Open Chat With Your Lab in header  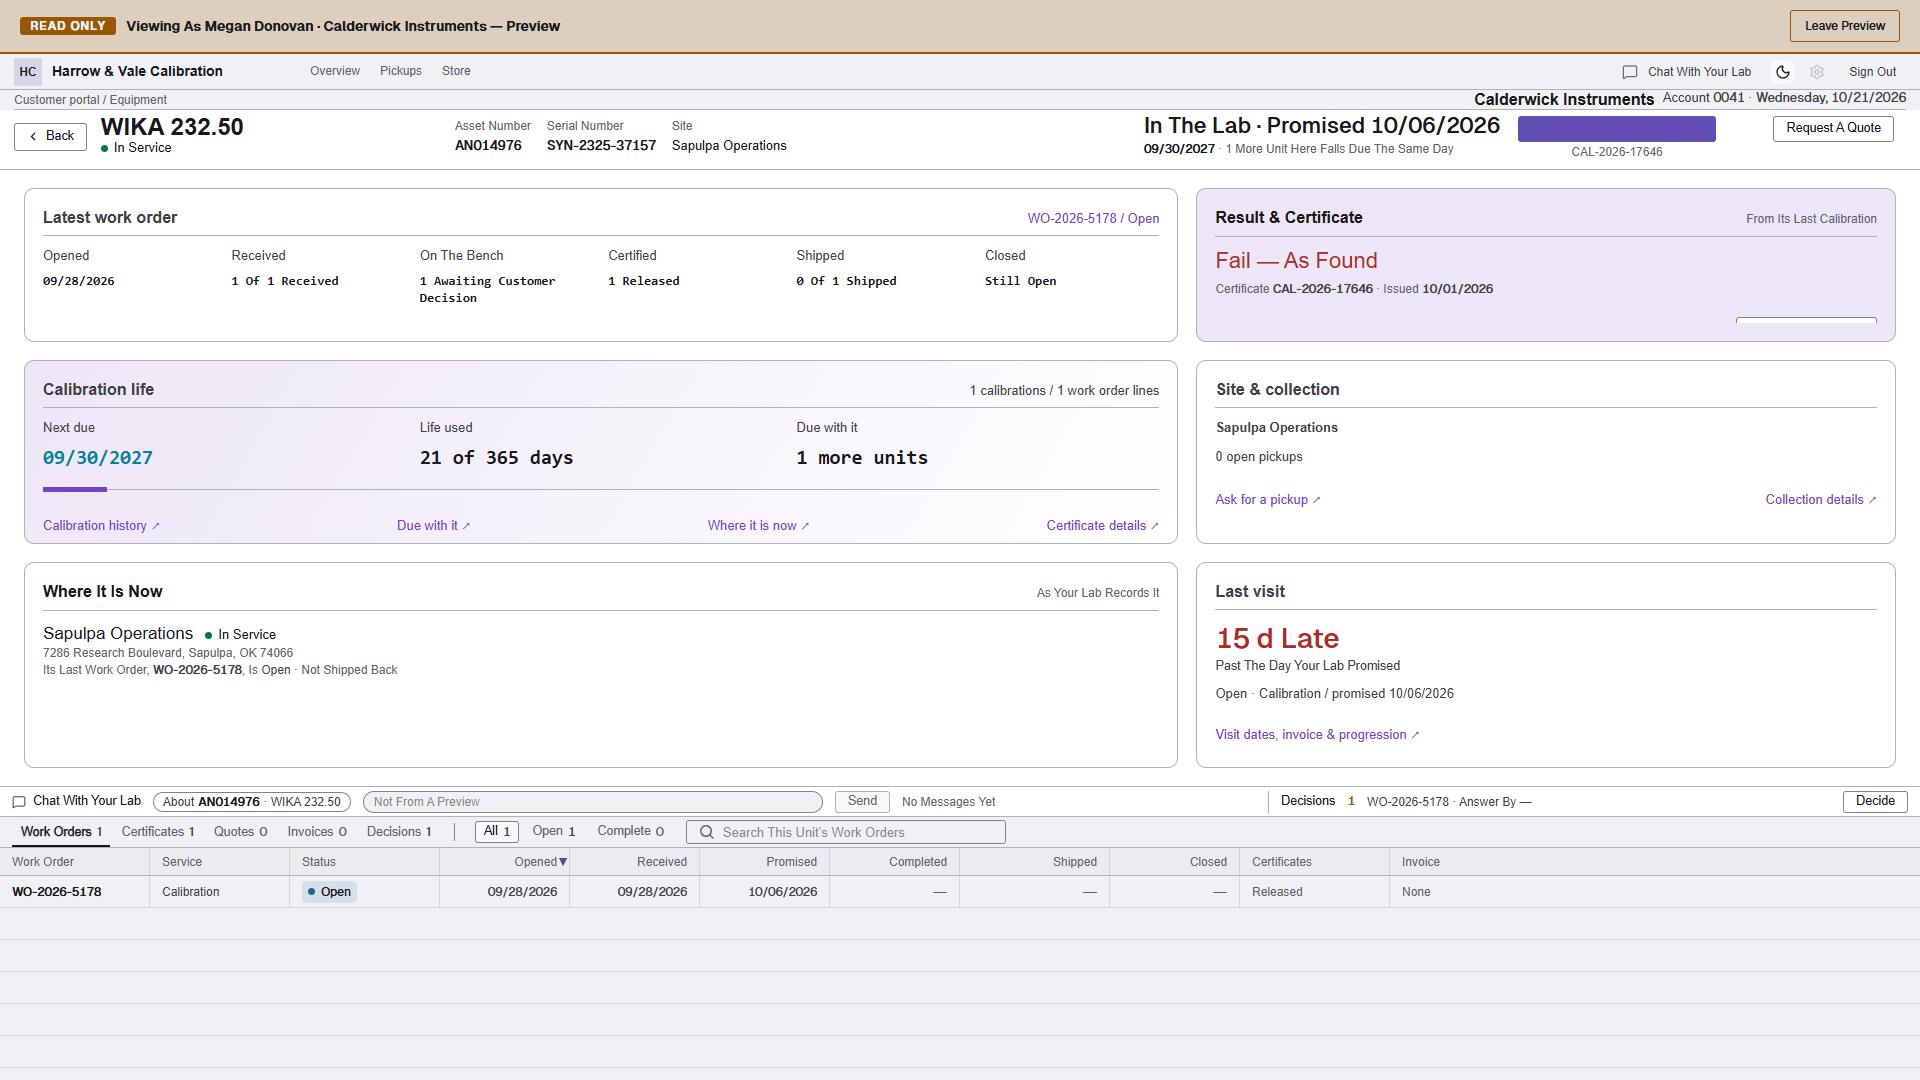click(x=1699, y=72)
